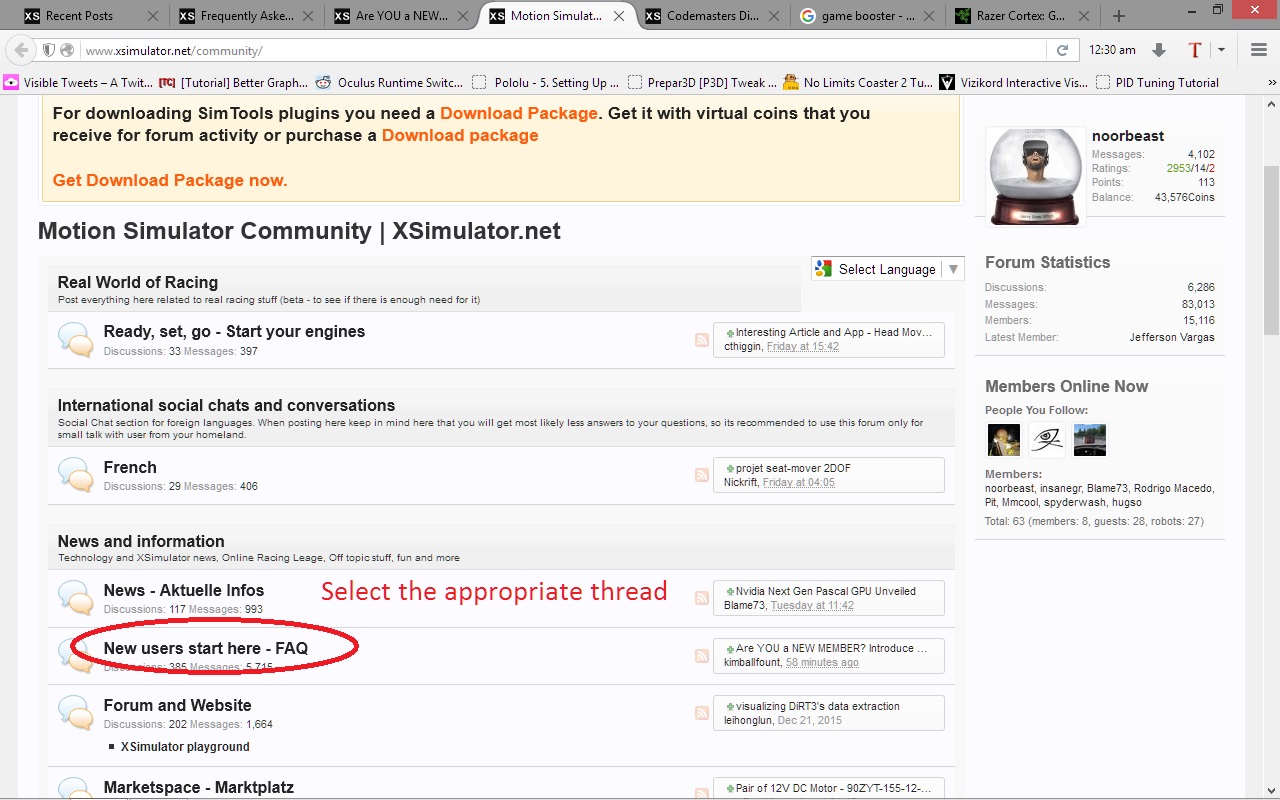
Task: Open RSS feed icon in French forum row
Action: tap(702, 475)
